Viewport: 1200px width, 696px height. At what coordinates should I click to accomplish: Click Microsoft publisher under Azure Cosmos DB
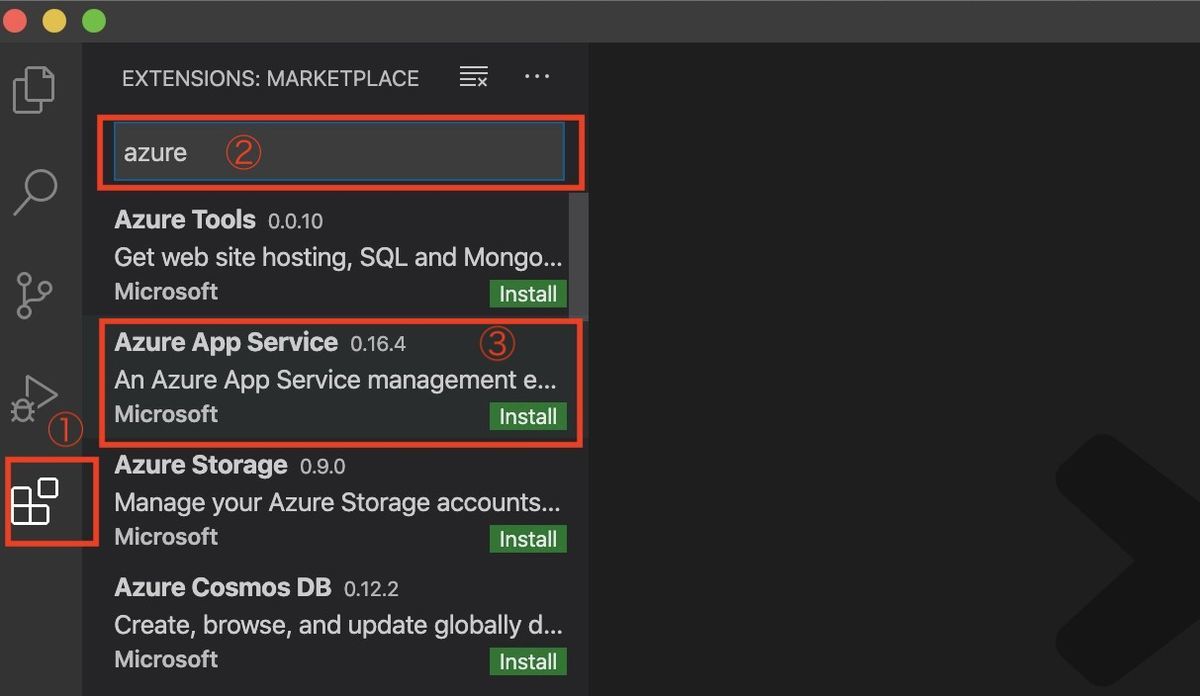pos(166,659)
